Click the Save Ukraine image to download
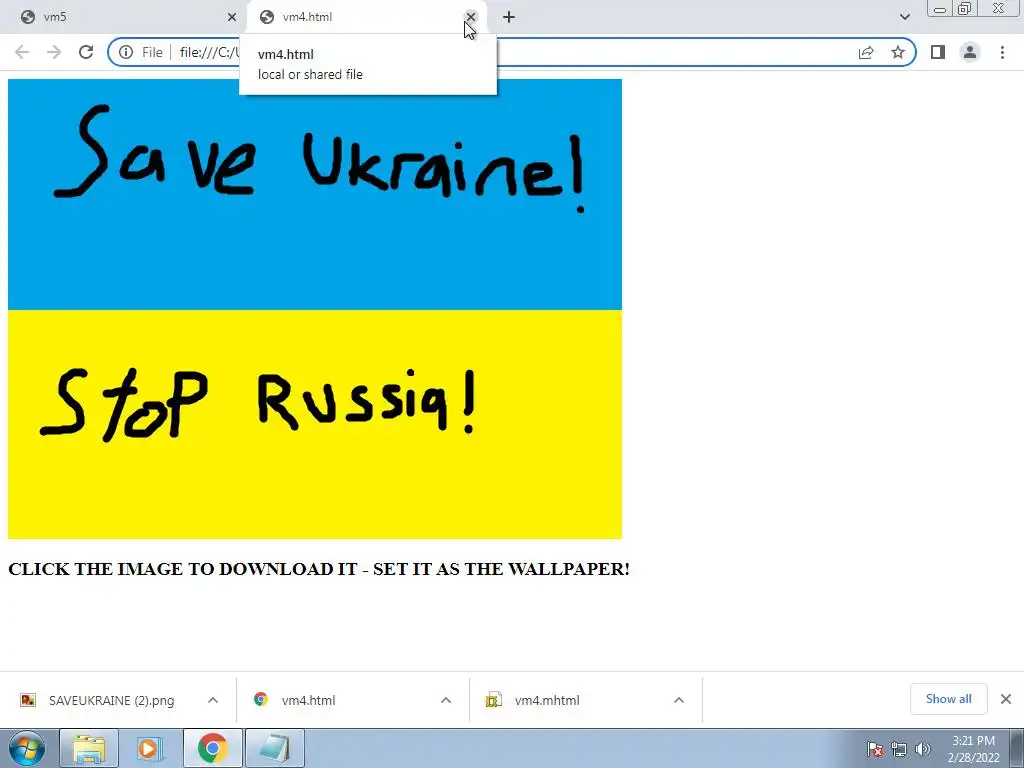This screenshot has height=768, width=1024. [x=315, y=309]
